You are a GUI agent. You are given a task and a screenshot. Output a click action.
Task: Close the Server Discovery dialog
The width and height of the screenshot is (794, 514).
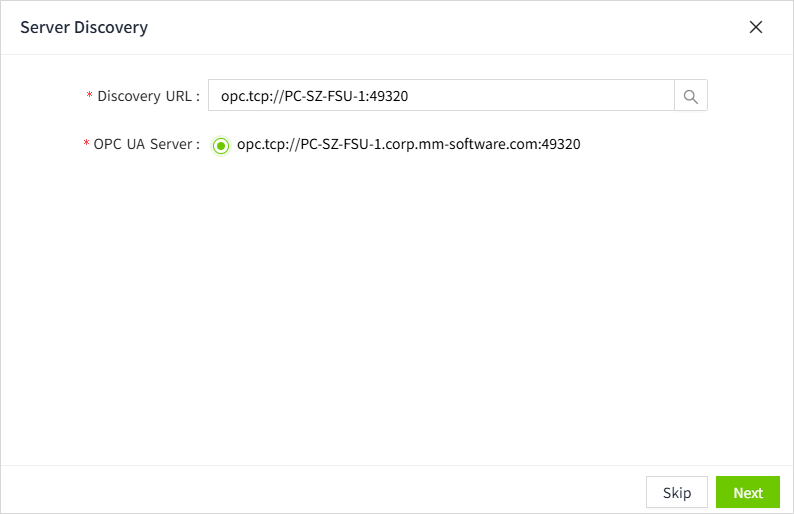click(x=756, y=27)
